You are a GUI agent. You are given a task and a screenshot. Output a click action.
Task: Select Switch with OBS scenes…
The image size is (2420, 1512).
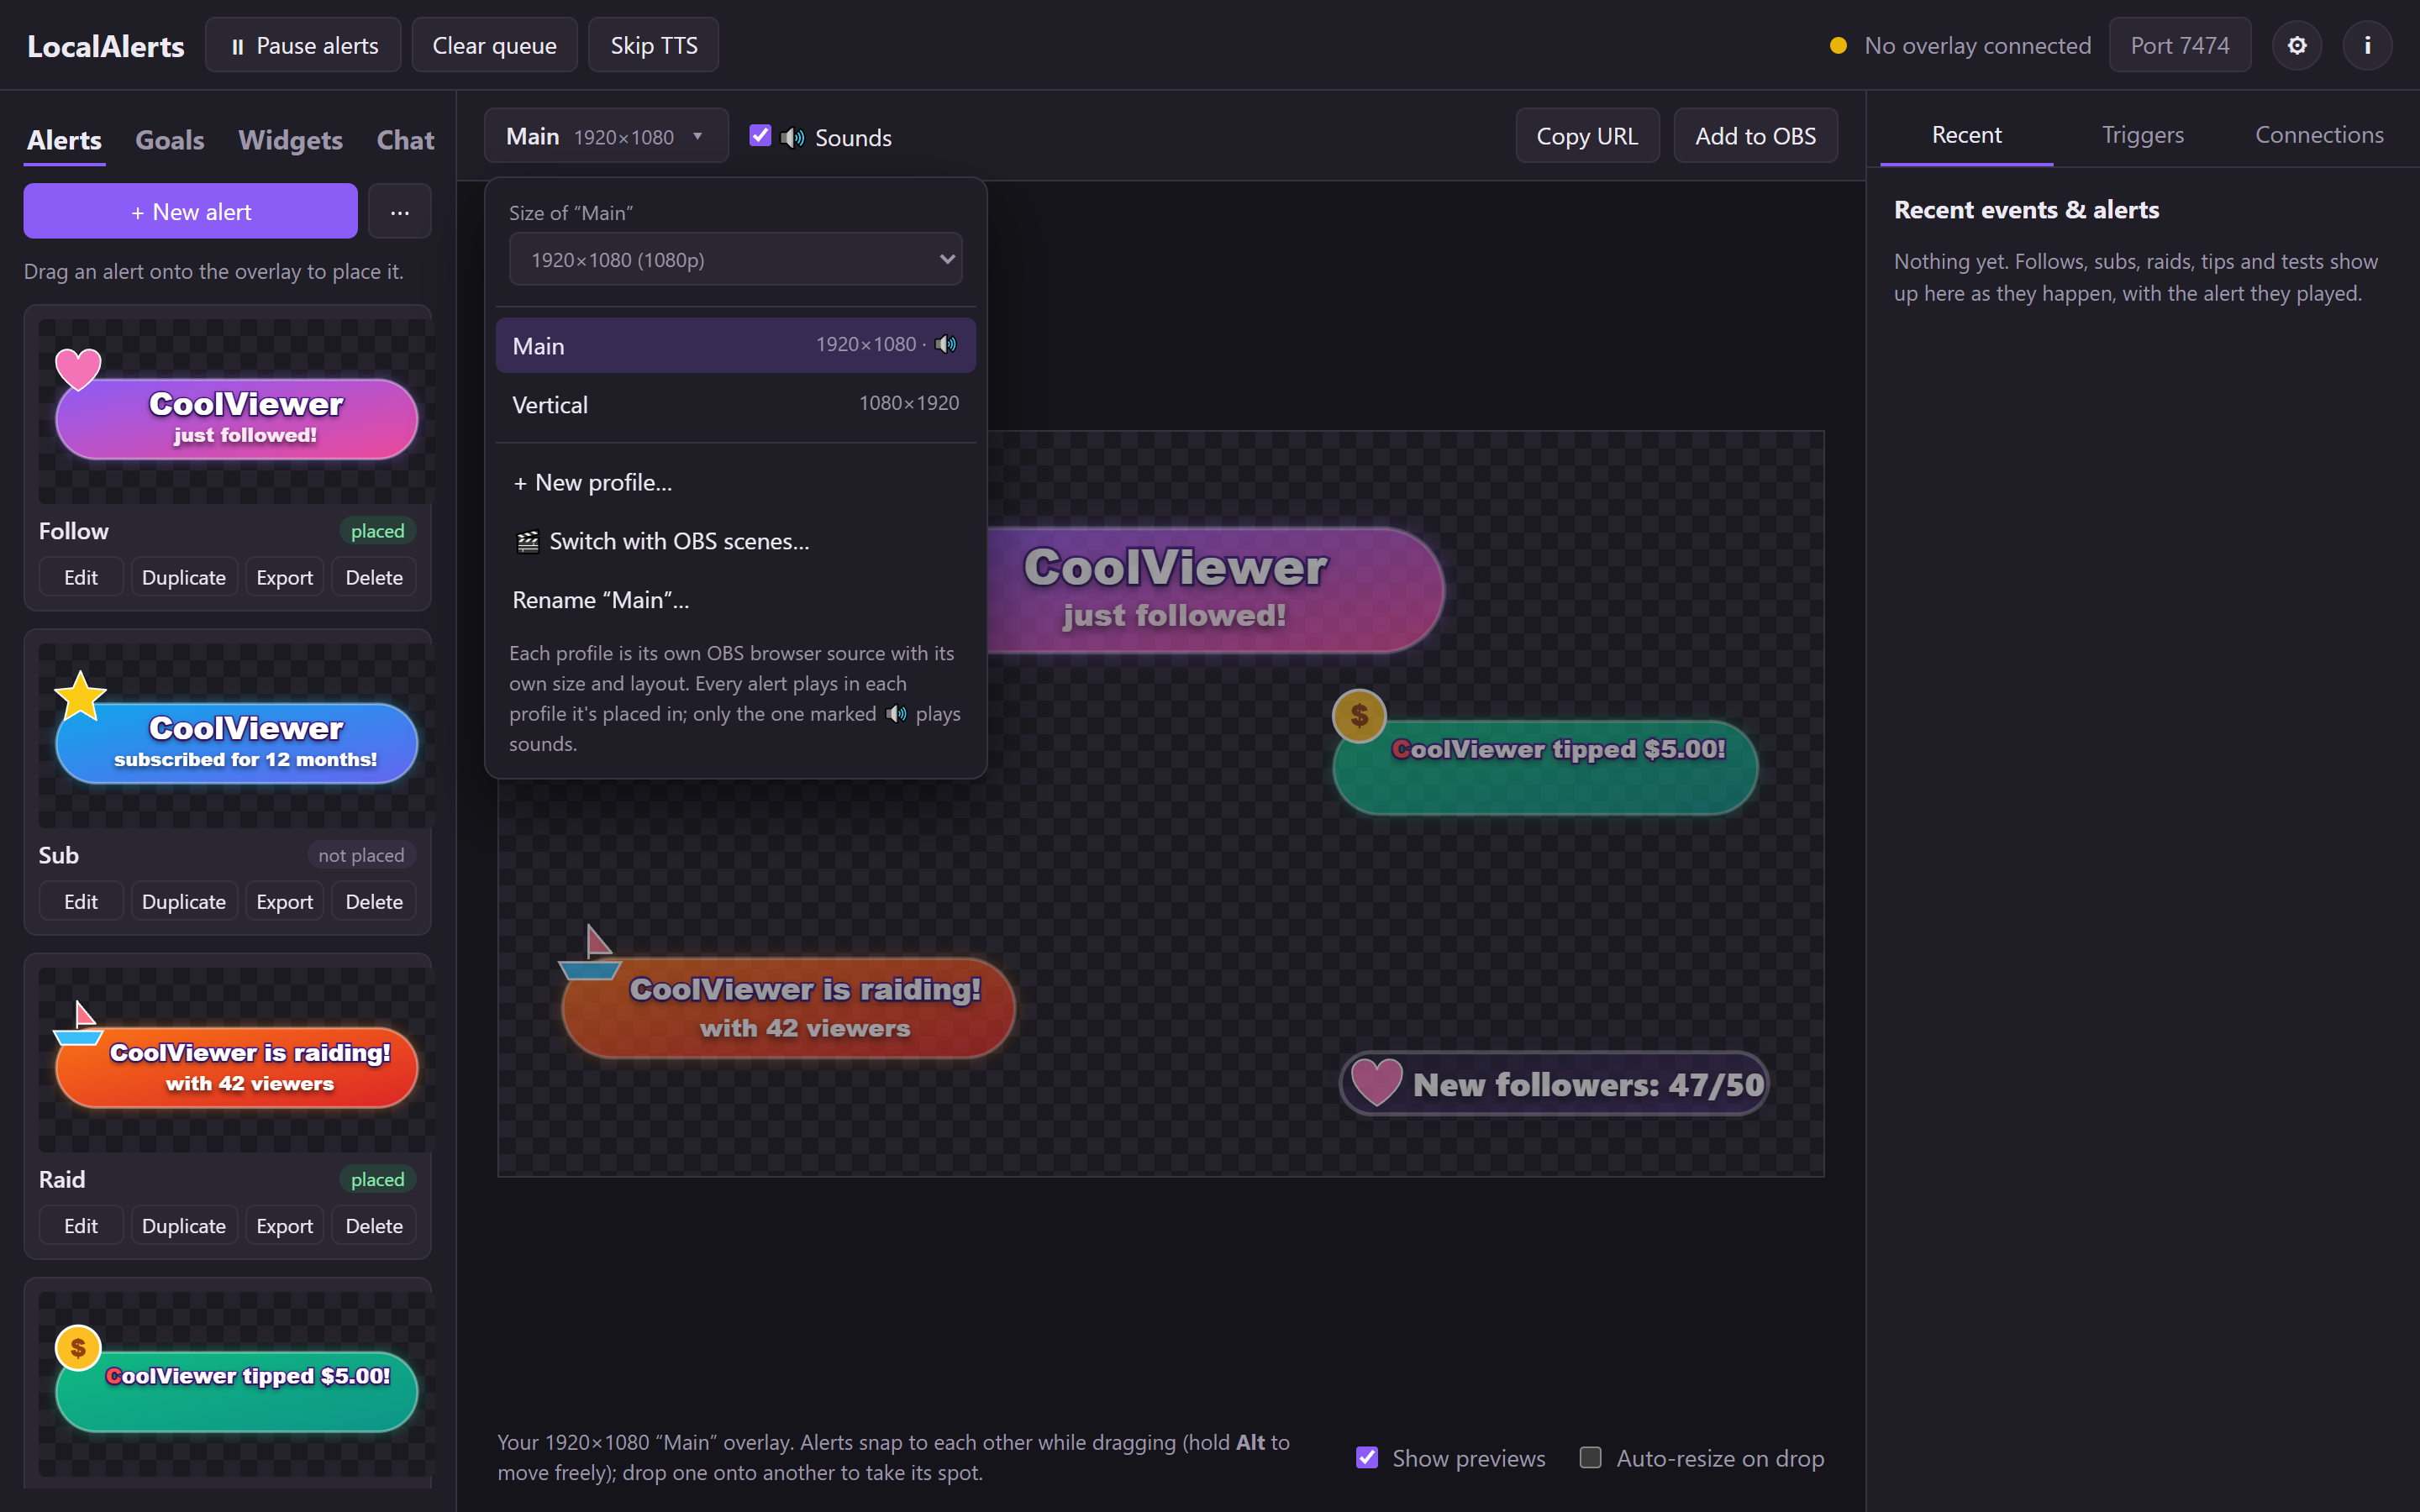(736, 541)
